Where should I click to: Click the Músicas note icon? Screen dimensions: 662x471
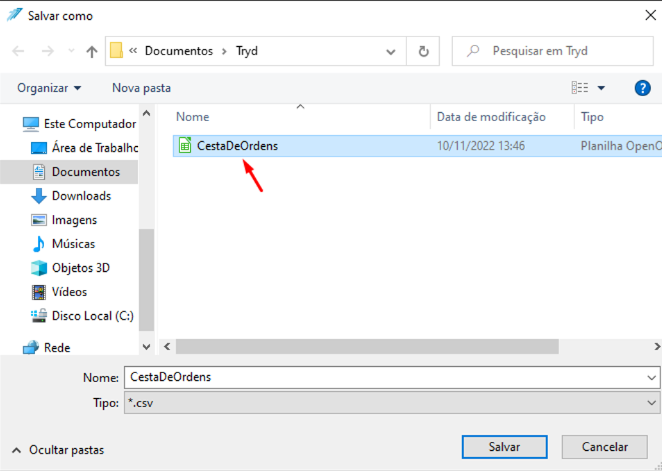39,244
